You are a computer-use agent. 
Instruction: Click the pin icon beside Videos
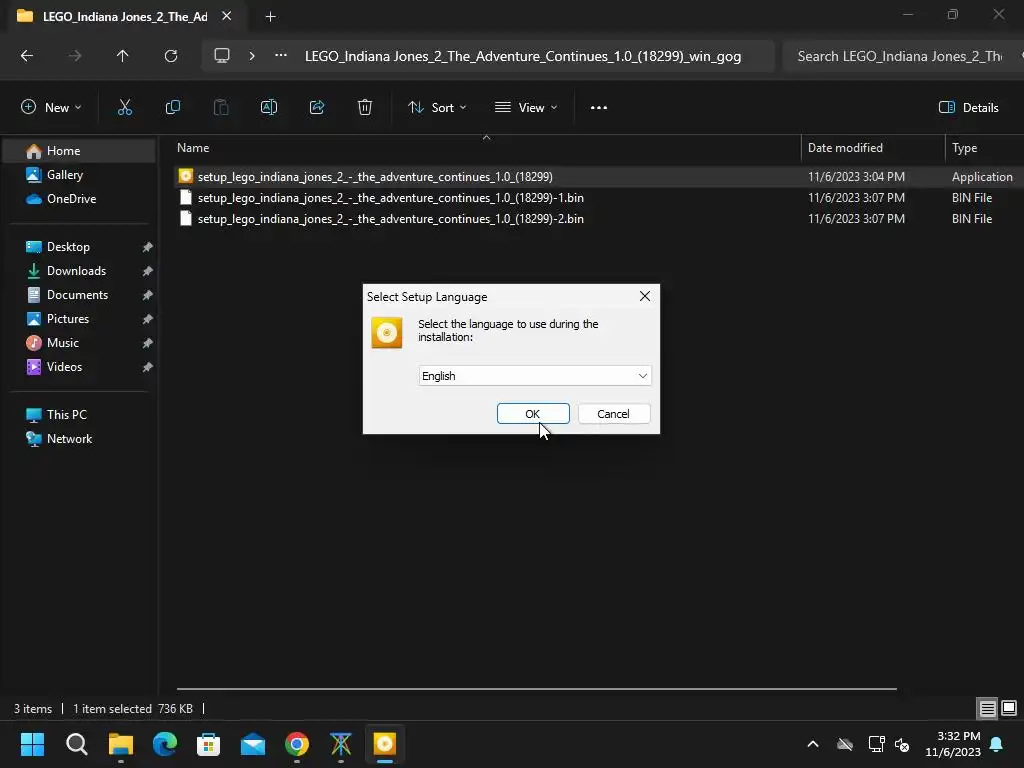point(148,368)
